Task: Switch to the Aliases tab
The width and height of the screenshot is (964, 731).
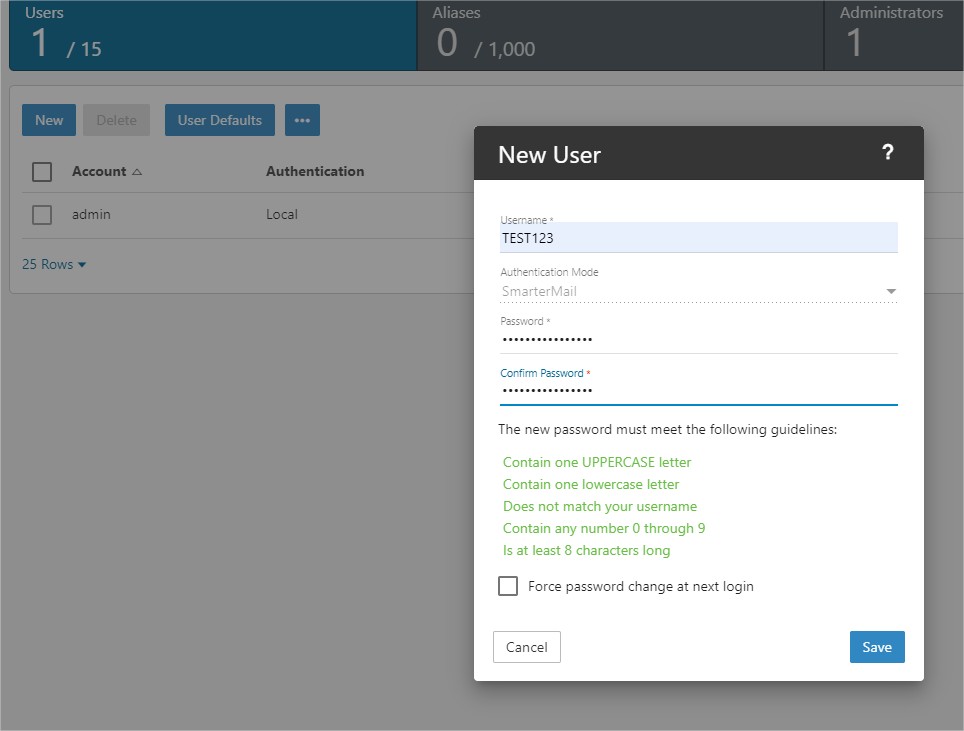Action: (620, 35)
